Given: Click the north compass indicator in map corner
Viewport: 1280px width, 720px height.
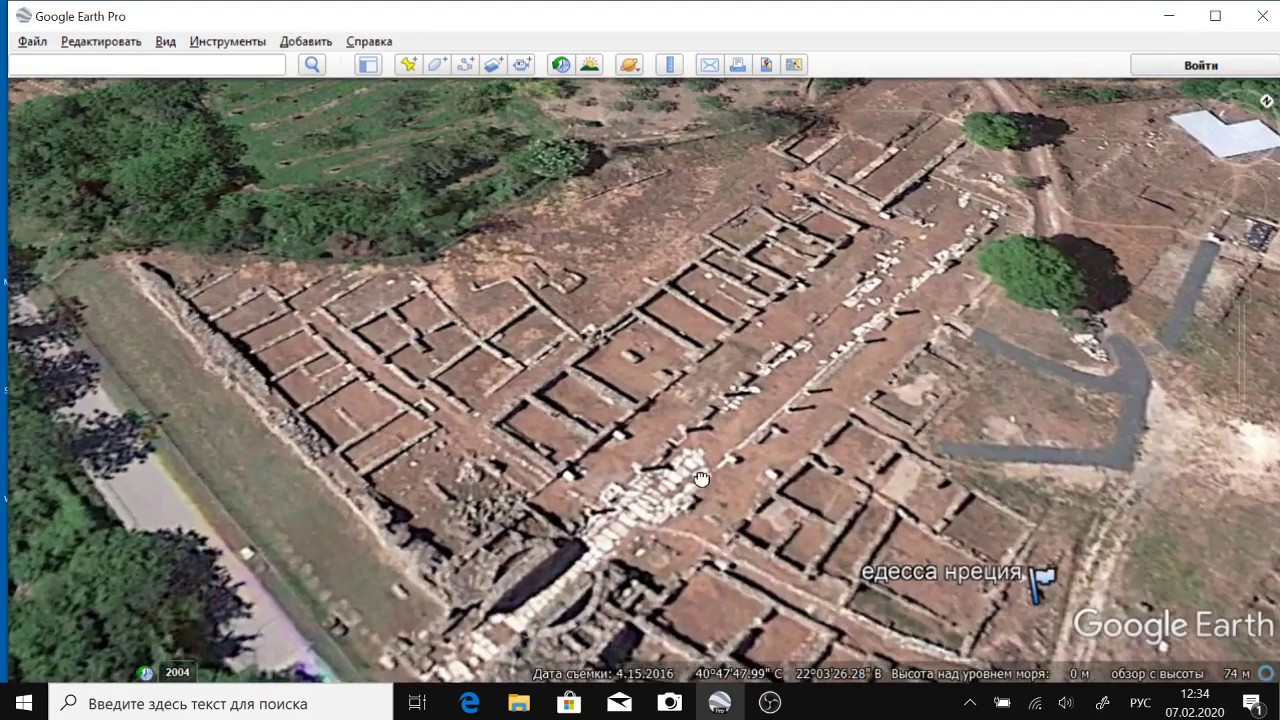Looking at the screenshot, I should tap(1266, 101).
